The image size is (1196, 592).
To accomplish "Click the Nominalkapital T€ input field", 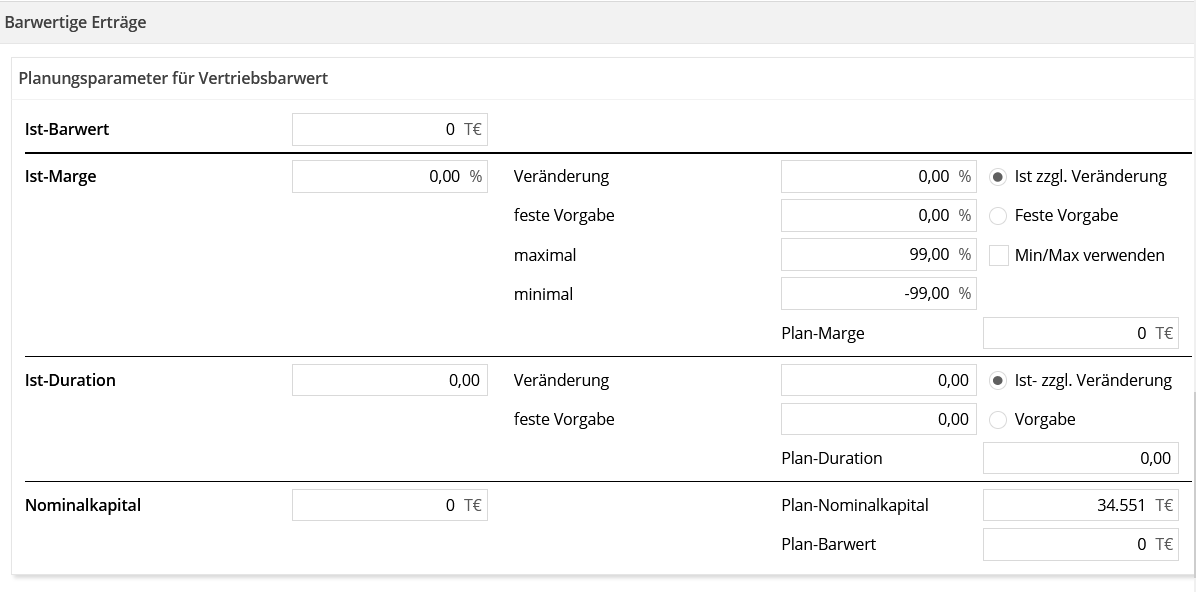I will pos(390,505).
